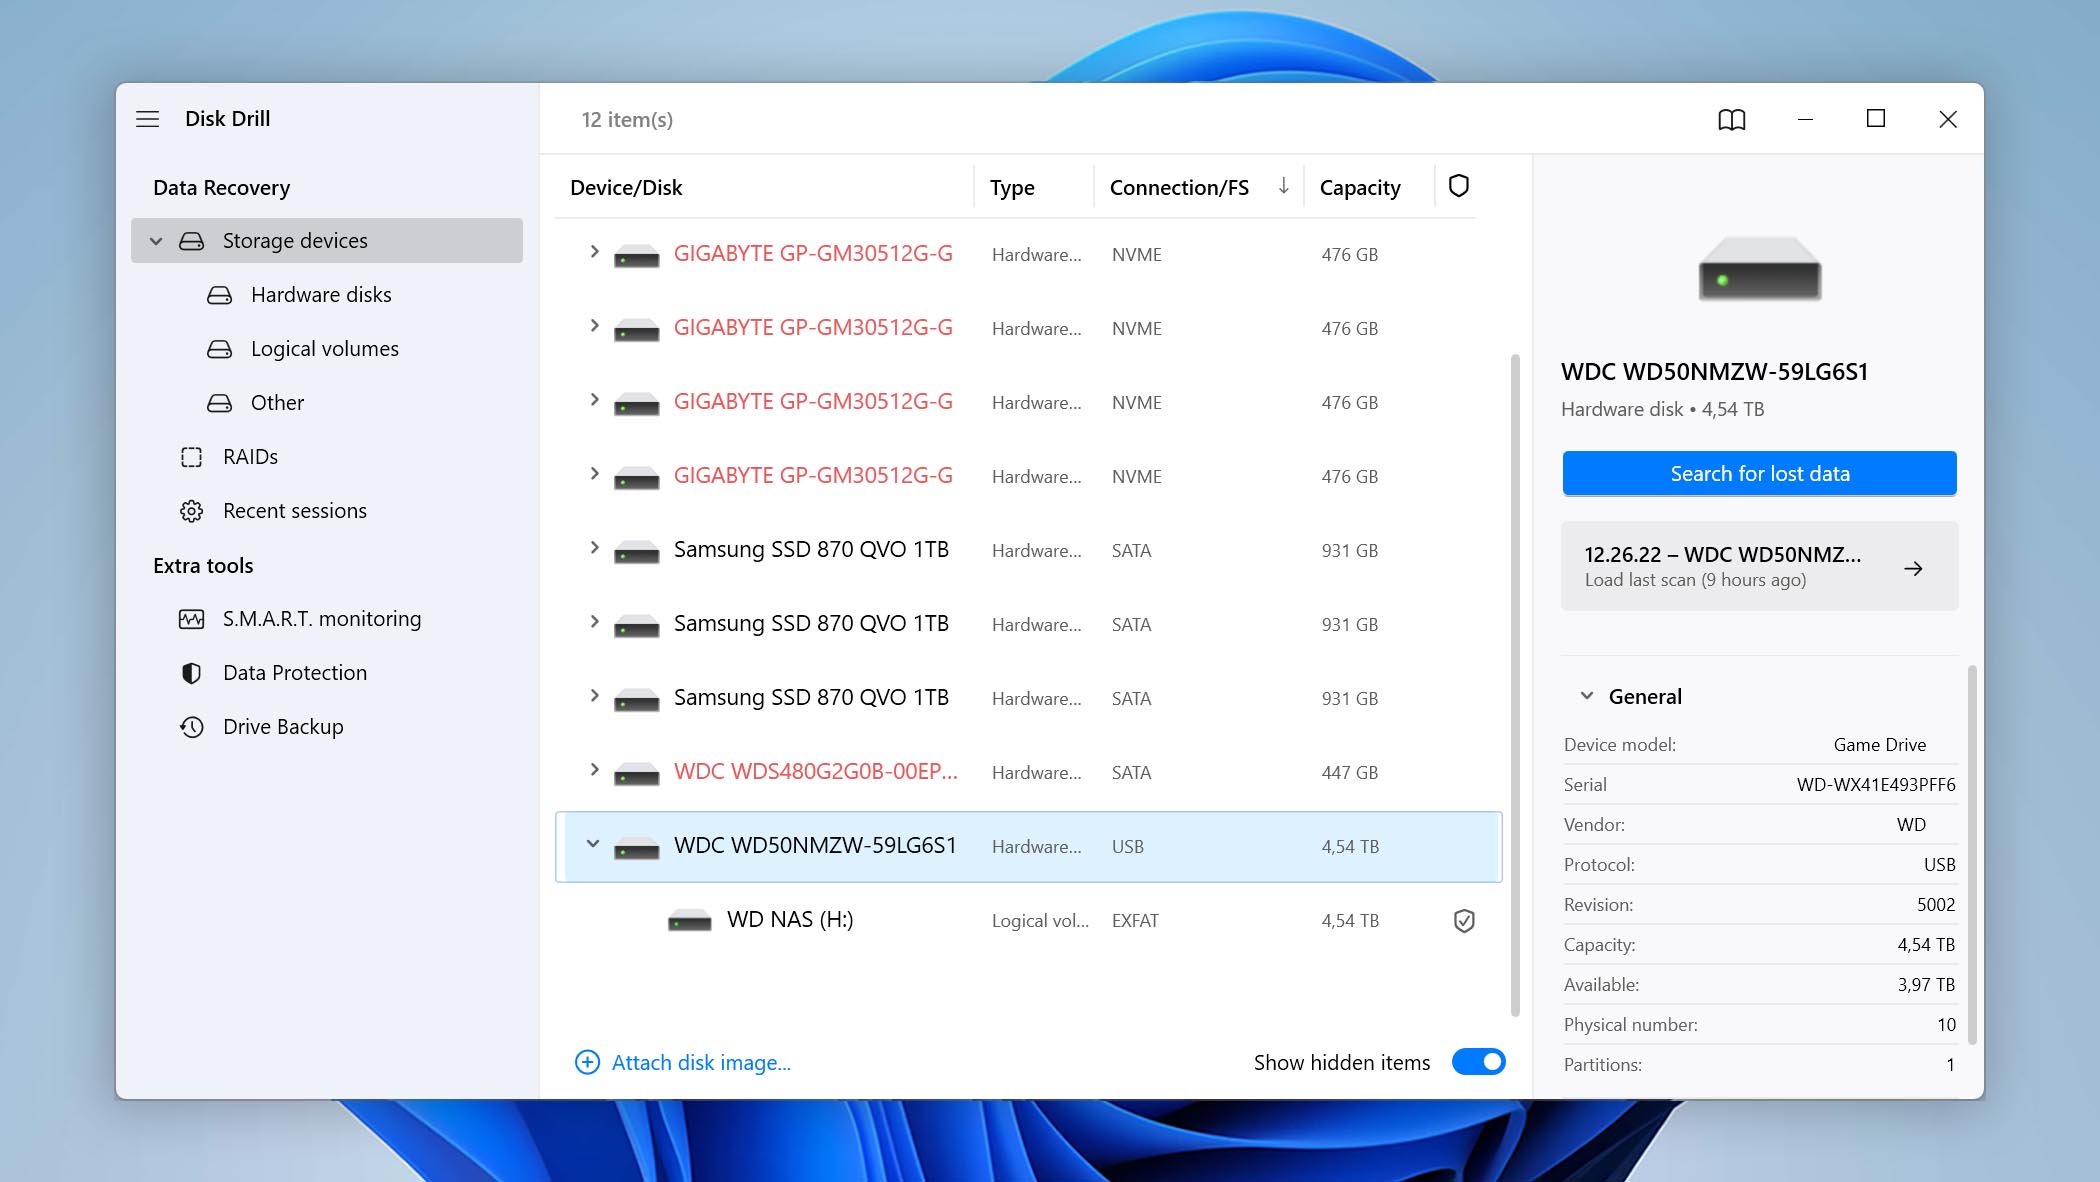Collapse the Storage devices tree chevron
The height and width of the screenshot is (1182, 2100).
click(156, 241)
